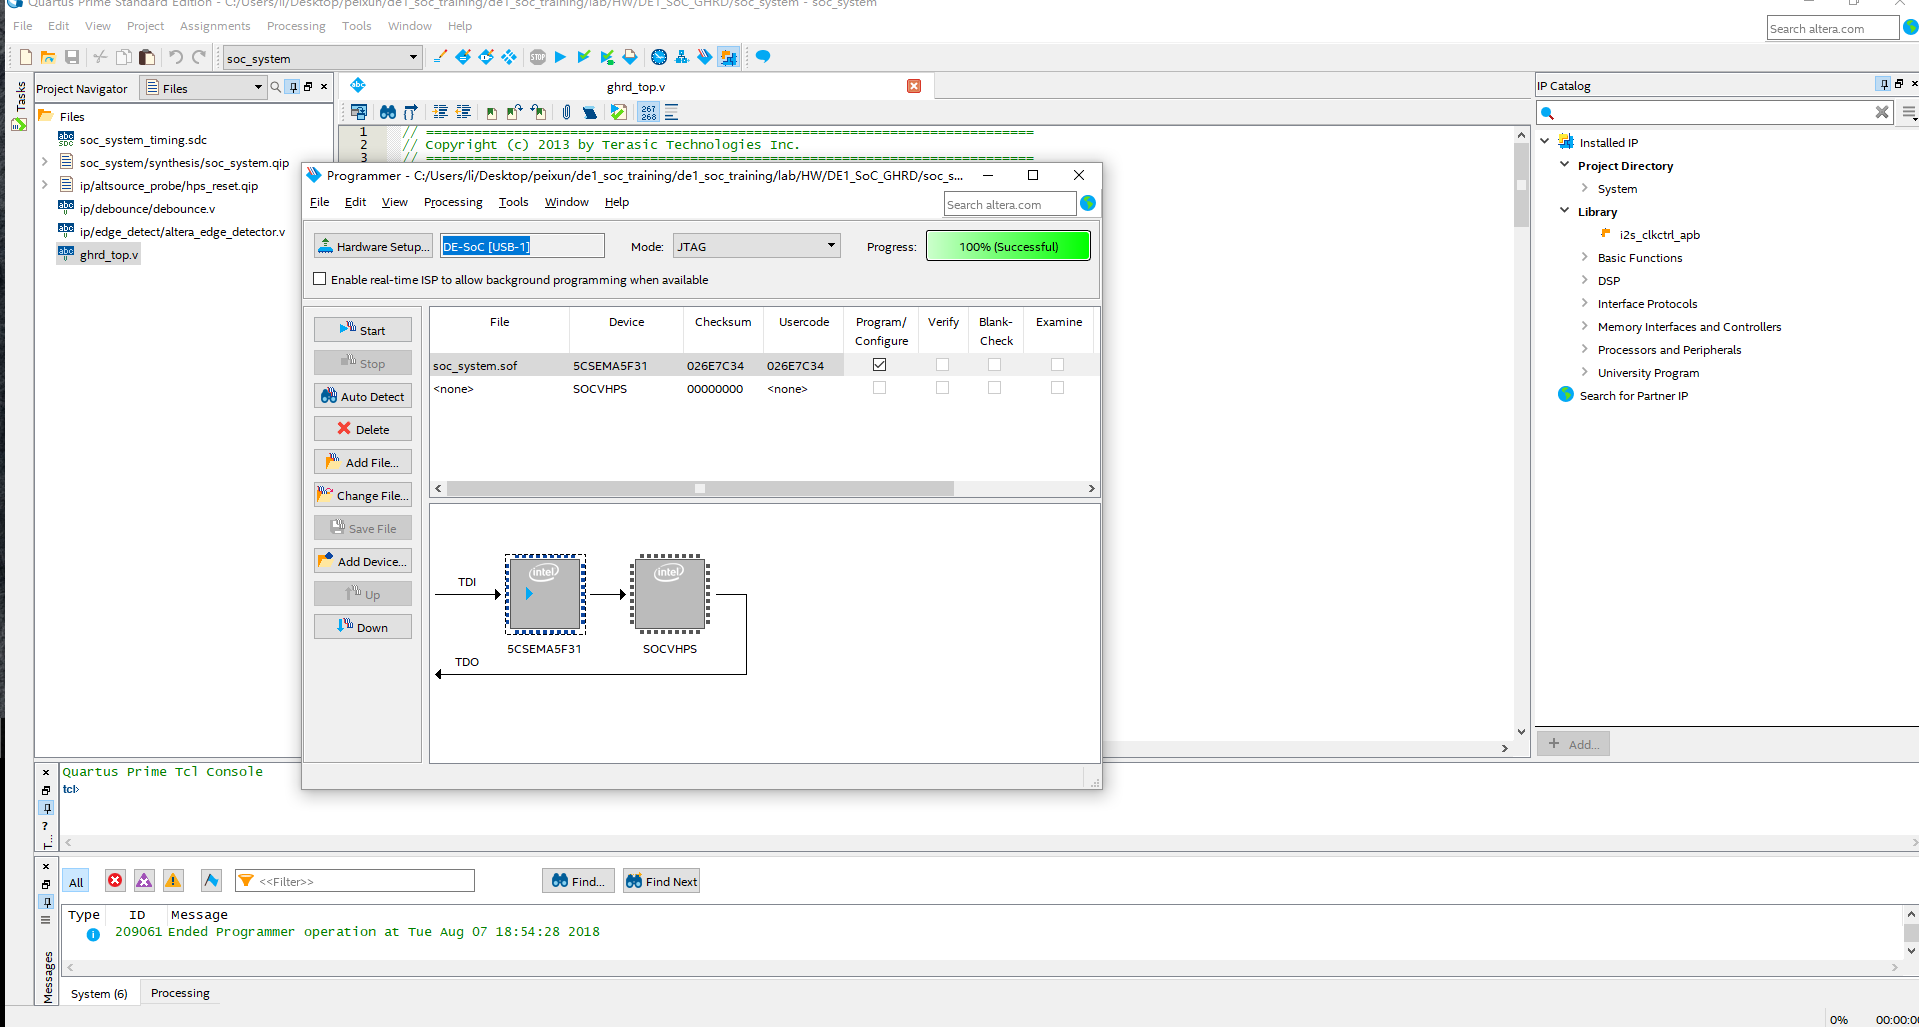Open Programmer Tools menu
This screenshot has width=1919, height=1027.
514,202
